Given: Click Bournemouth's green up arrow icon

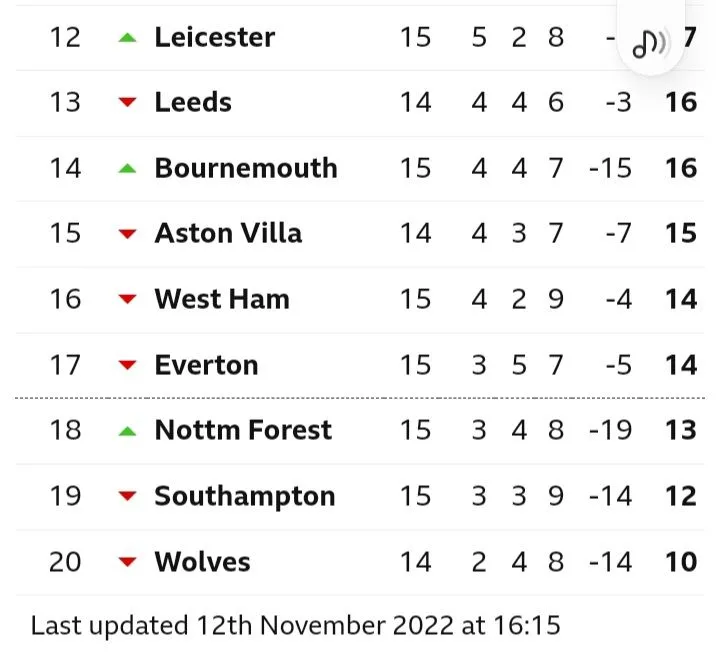Looking at the screenshot, I should coord(126,168).
